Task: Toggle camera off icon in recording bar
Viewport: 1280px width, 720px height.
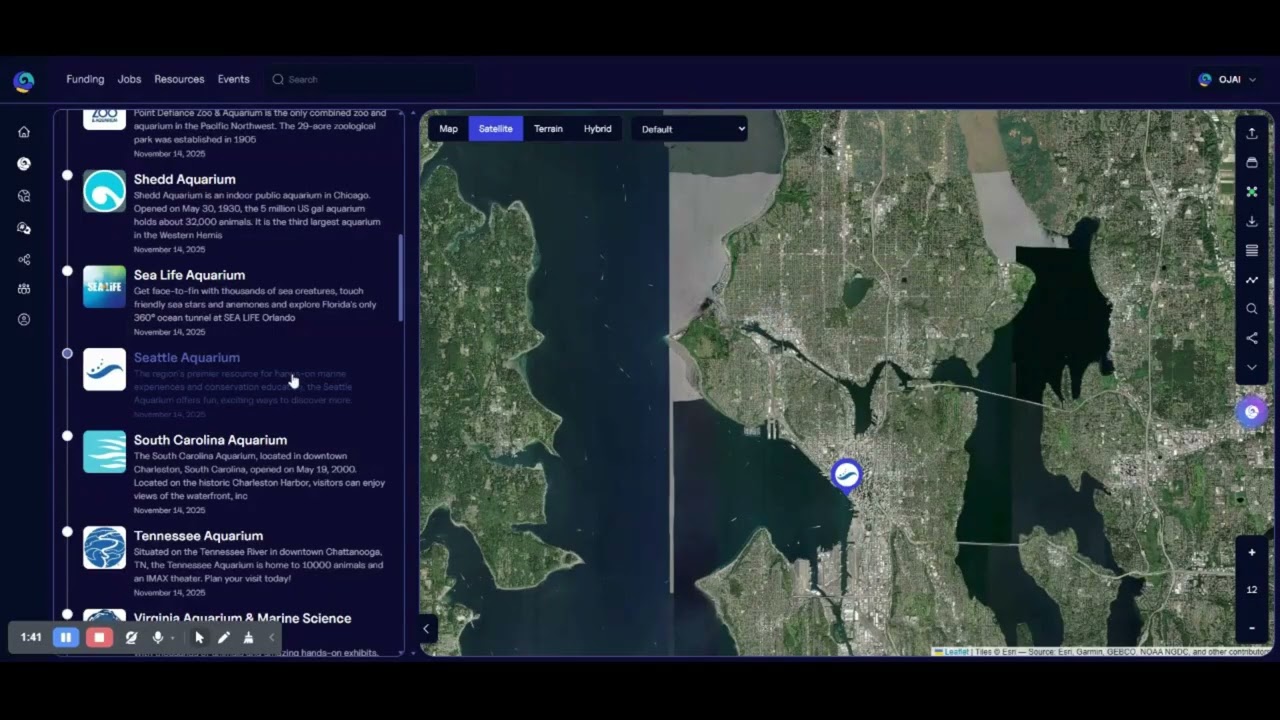Action: [x=131, y=637]
